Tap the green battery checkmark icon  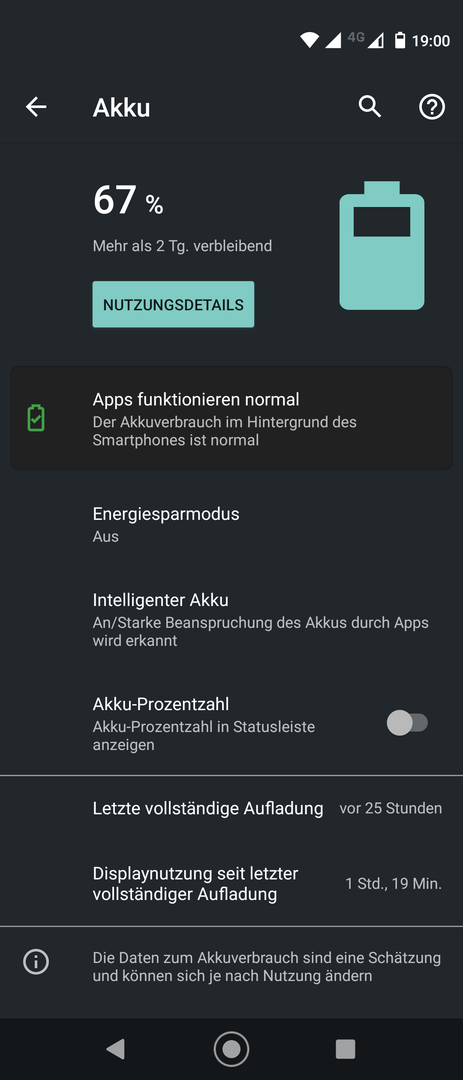pos(36,418)
